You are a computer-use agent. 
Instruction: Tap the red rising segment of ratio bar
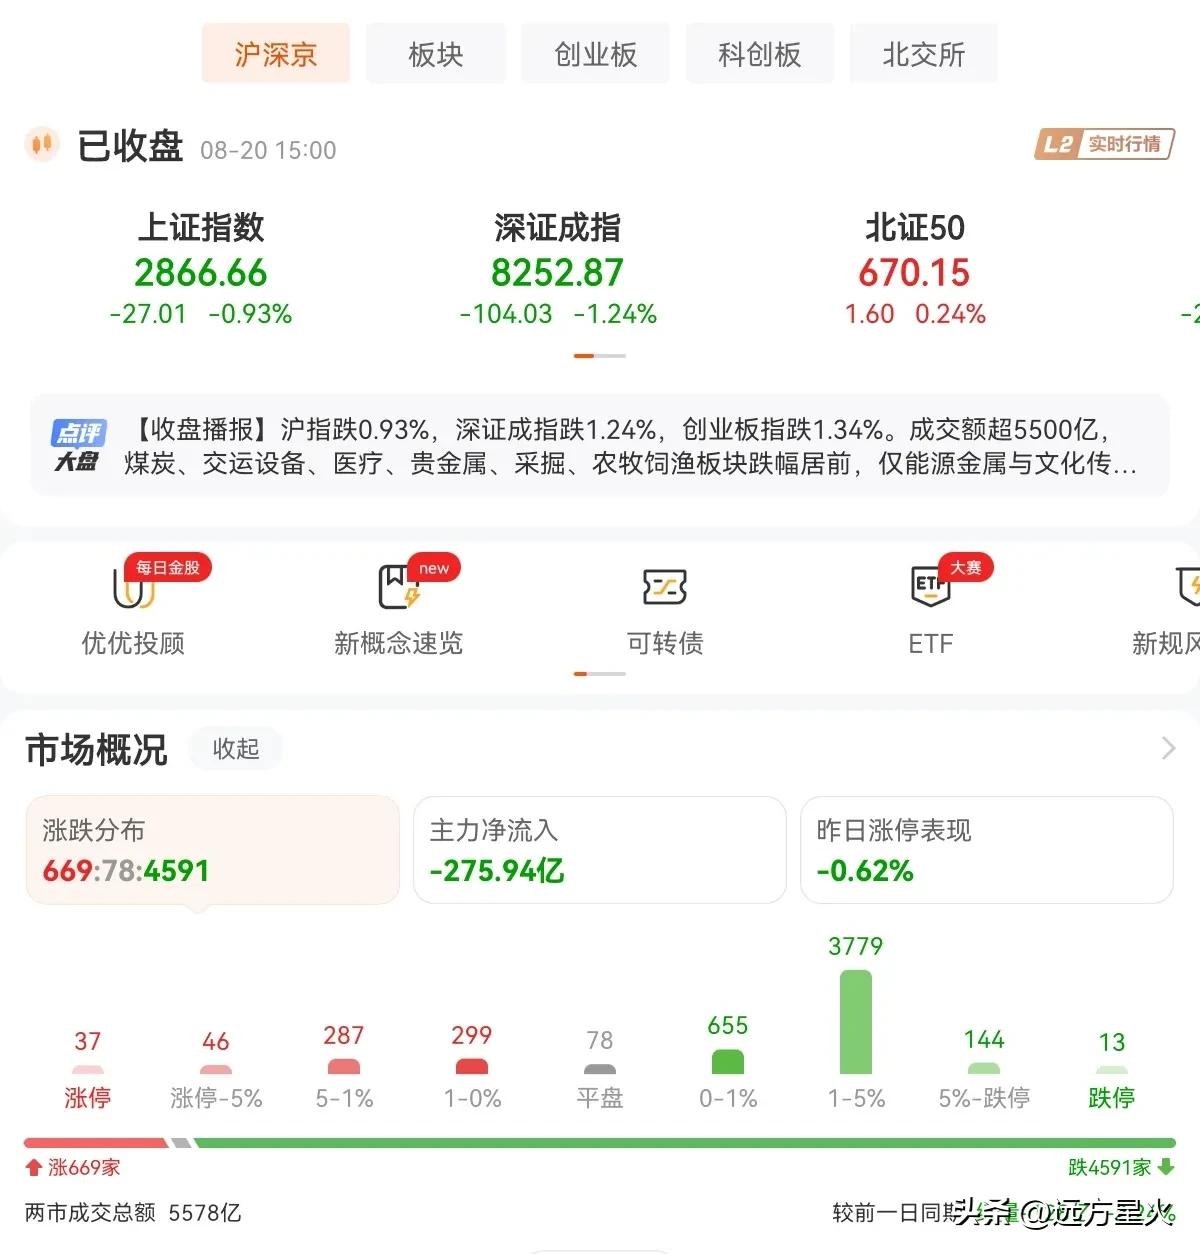96,1142
